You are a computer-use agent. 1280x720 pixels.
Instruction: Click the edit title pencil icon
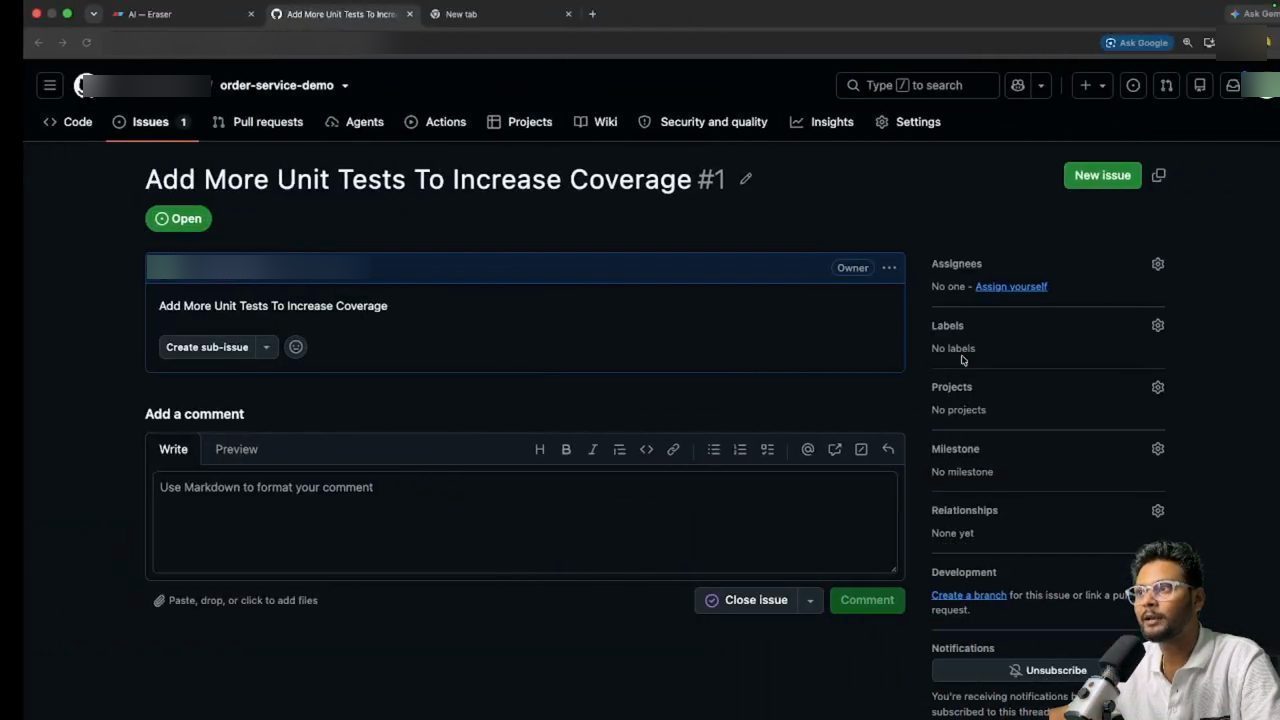coord(746,179)
